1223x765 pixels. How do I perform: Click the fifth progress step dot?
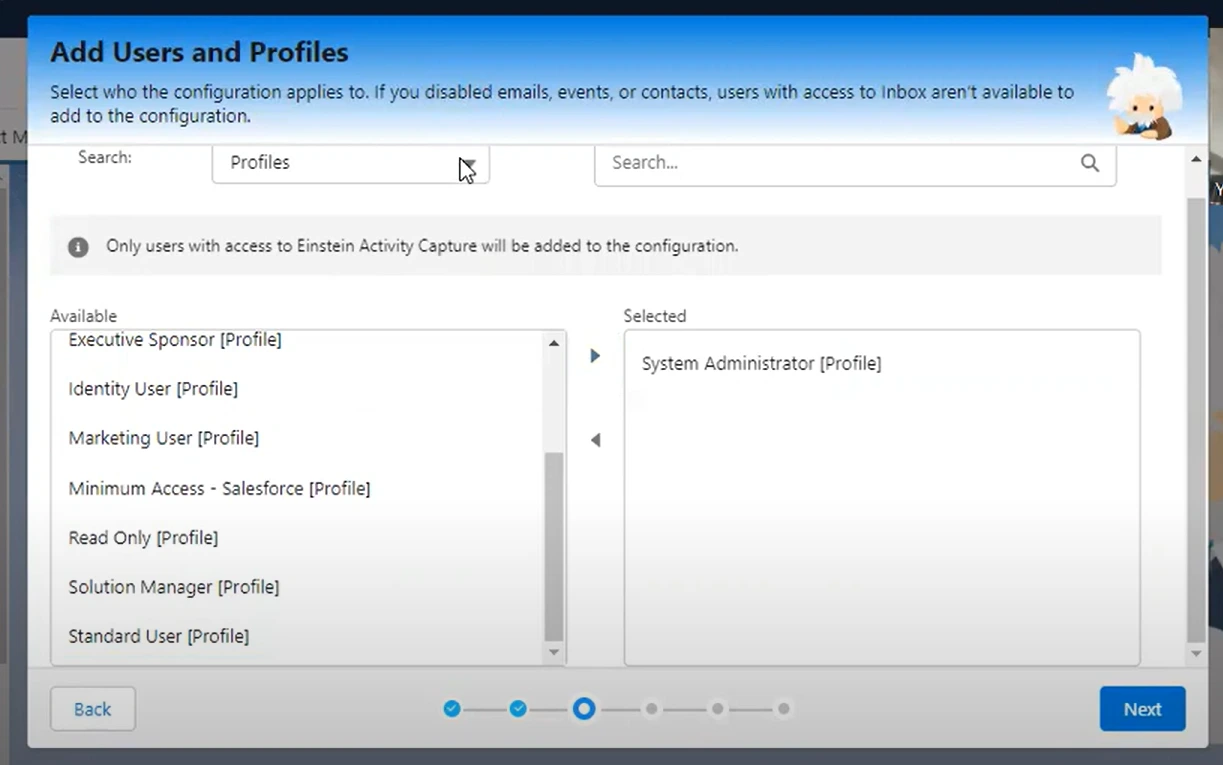tap(717, 708)
